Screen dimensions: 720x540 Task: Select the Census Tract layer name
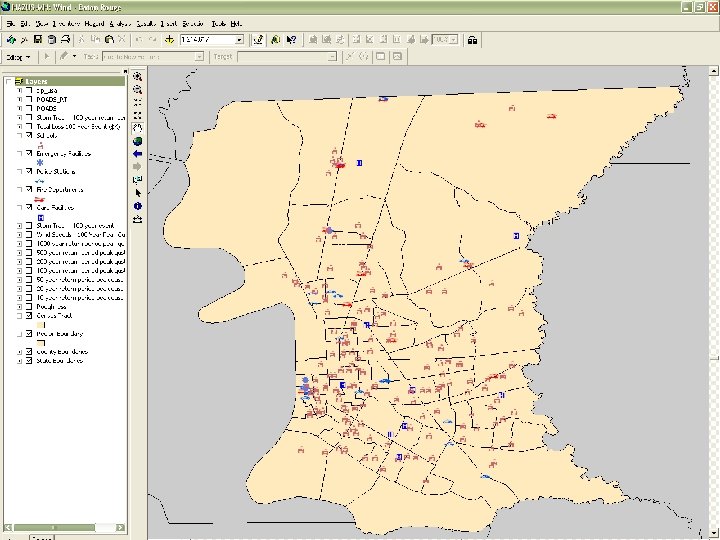point(56,316)
